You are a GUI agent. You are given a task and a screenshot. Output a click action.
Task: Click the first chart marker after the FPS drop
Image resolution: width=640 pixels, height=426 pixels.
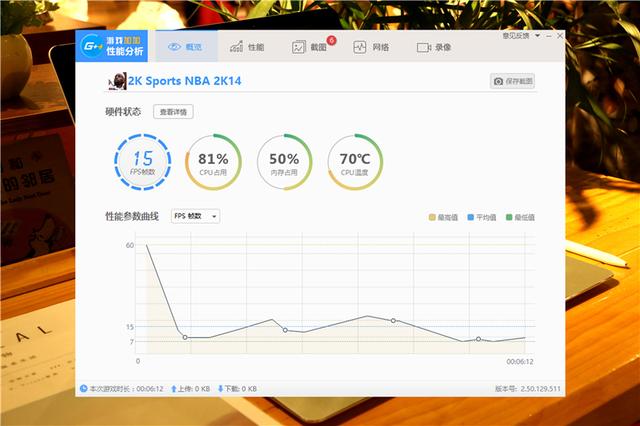(185, 337)
